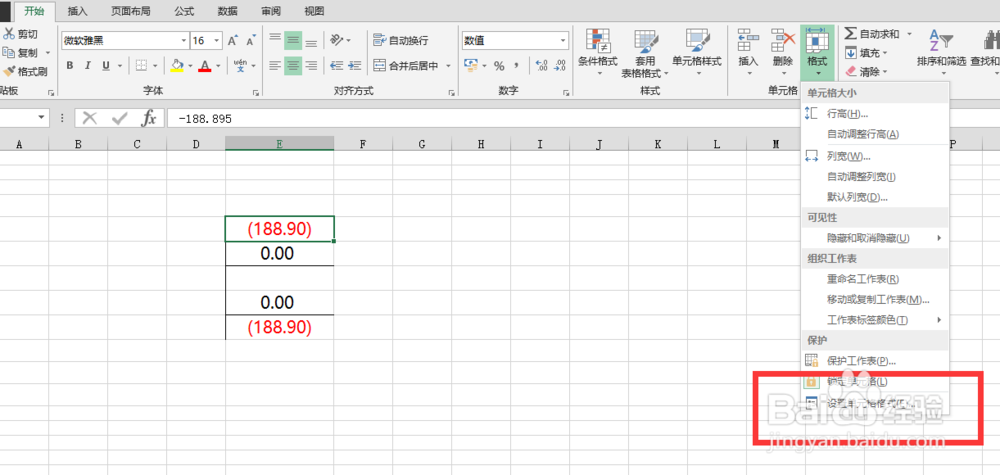
Task: Click the formula bar confirm checkmark
Action: 119,118
